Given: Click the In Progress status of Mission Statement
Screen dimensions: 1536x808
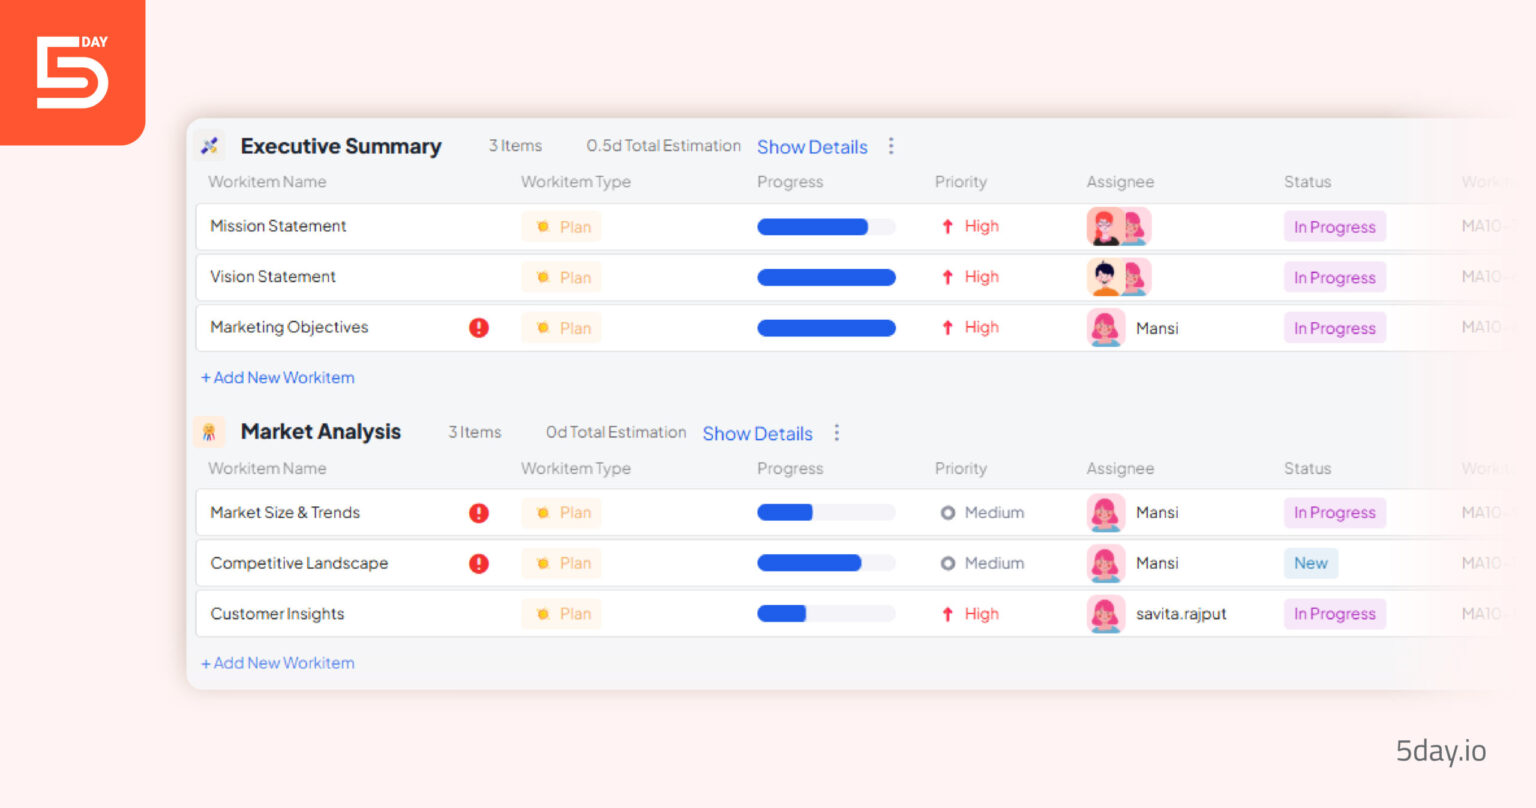Looking at the screenshot, I should pyautogui.click(x=1334, y=227).
